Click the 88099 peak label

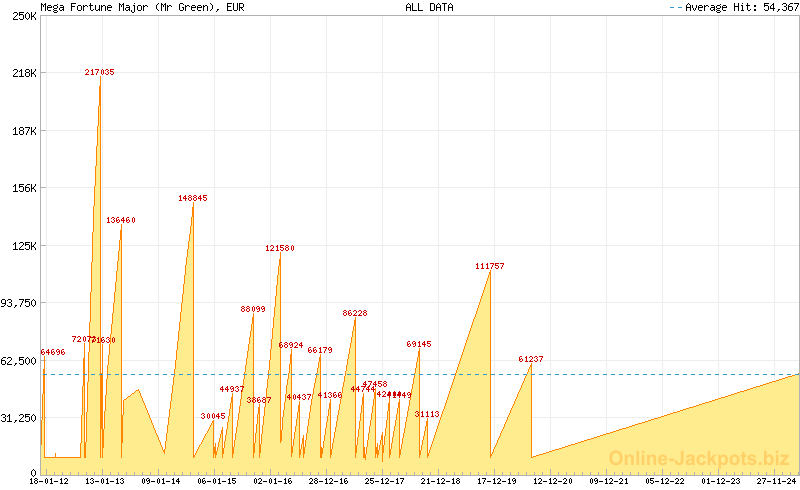click(253, 309)
